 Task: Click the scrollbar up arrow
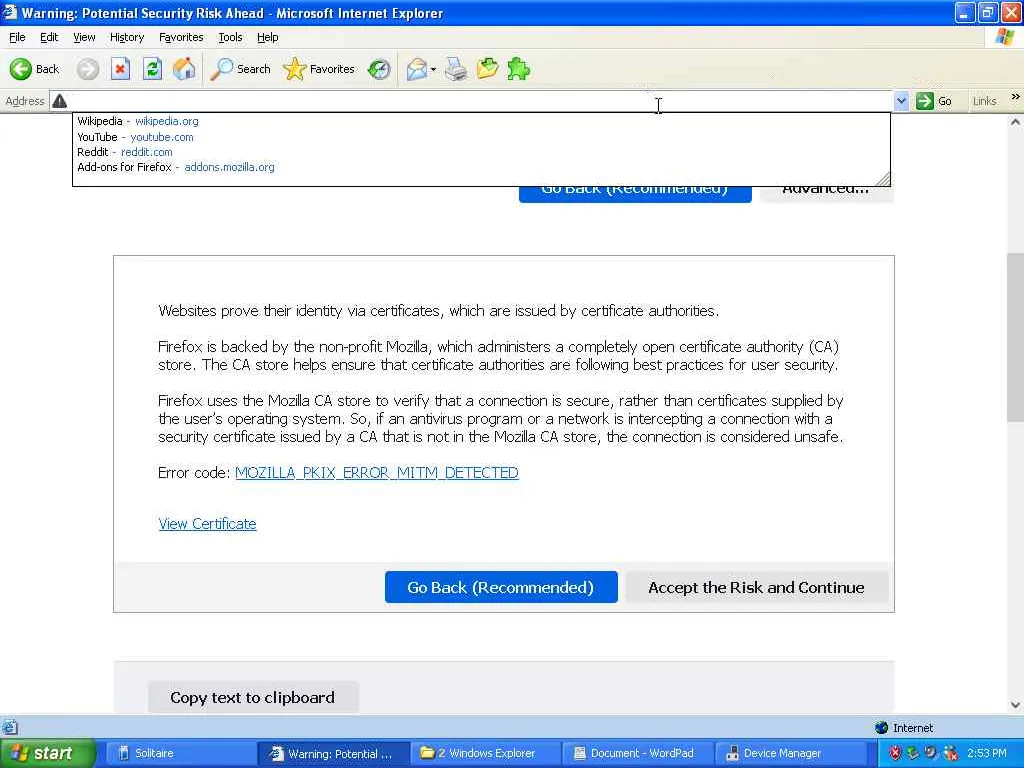[x=1015, y=122]
